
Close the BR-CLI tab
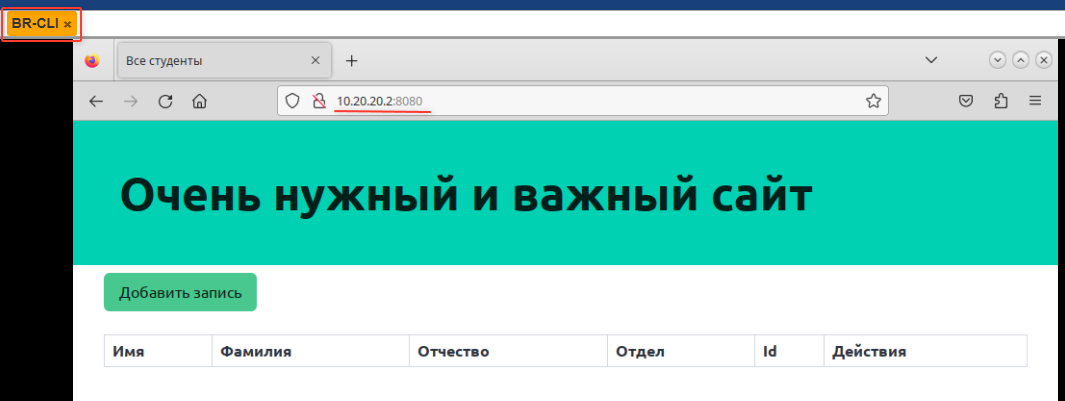(67, 24)
